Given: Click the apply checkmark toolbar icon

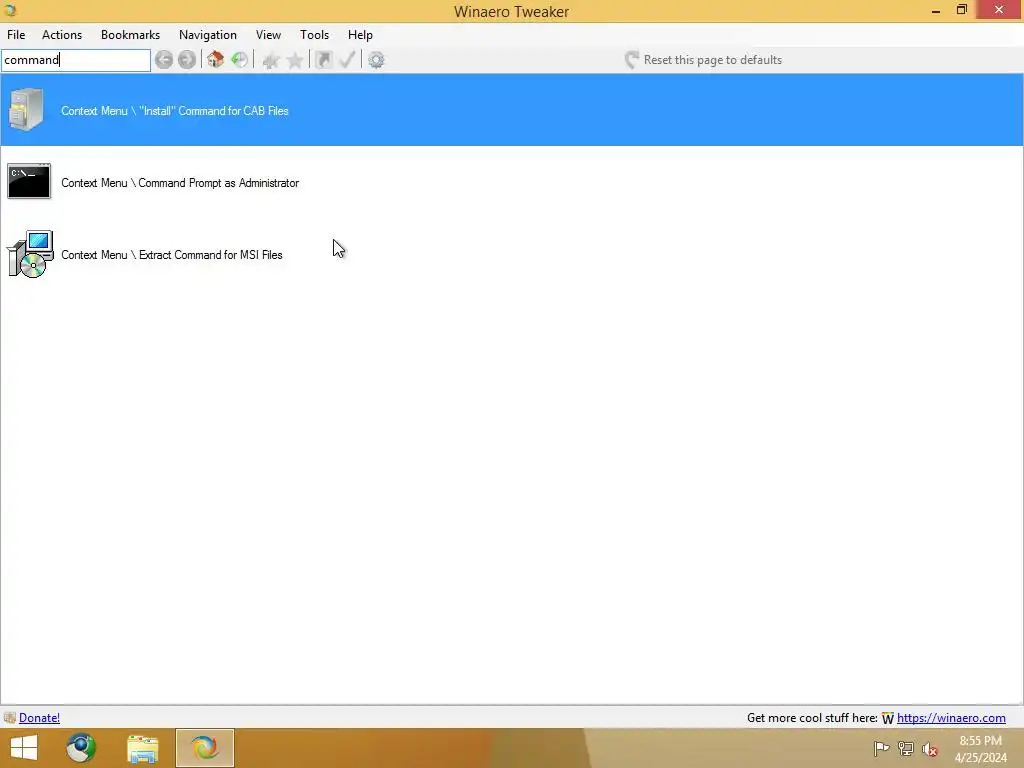Looking at the screenshot, I should tap(347, 59).
